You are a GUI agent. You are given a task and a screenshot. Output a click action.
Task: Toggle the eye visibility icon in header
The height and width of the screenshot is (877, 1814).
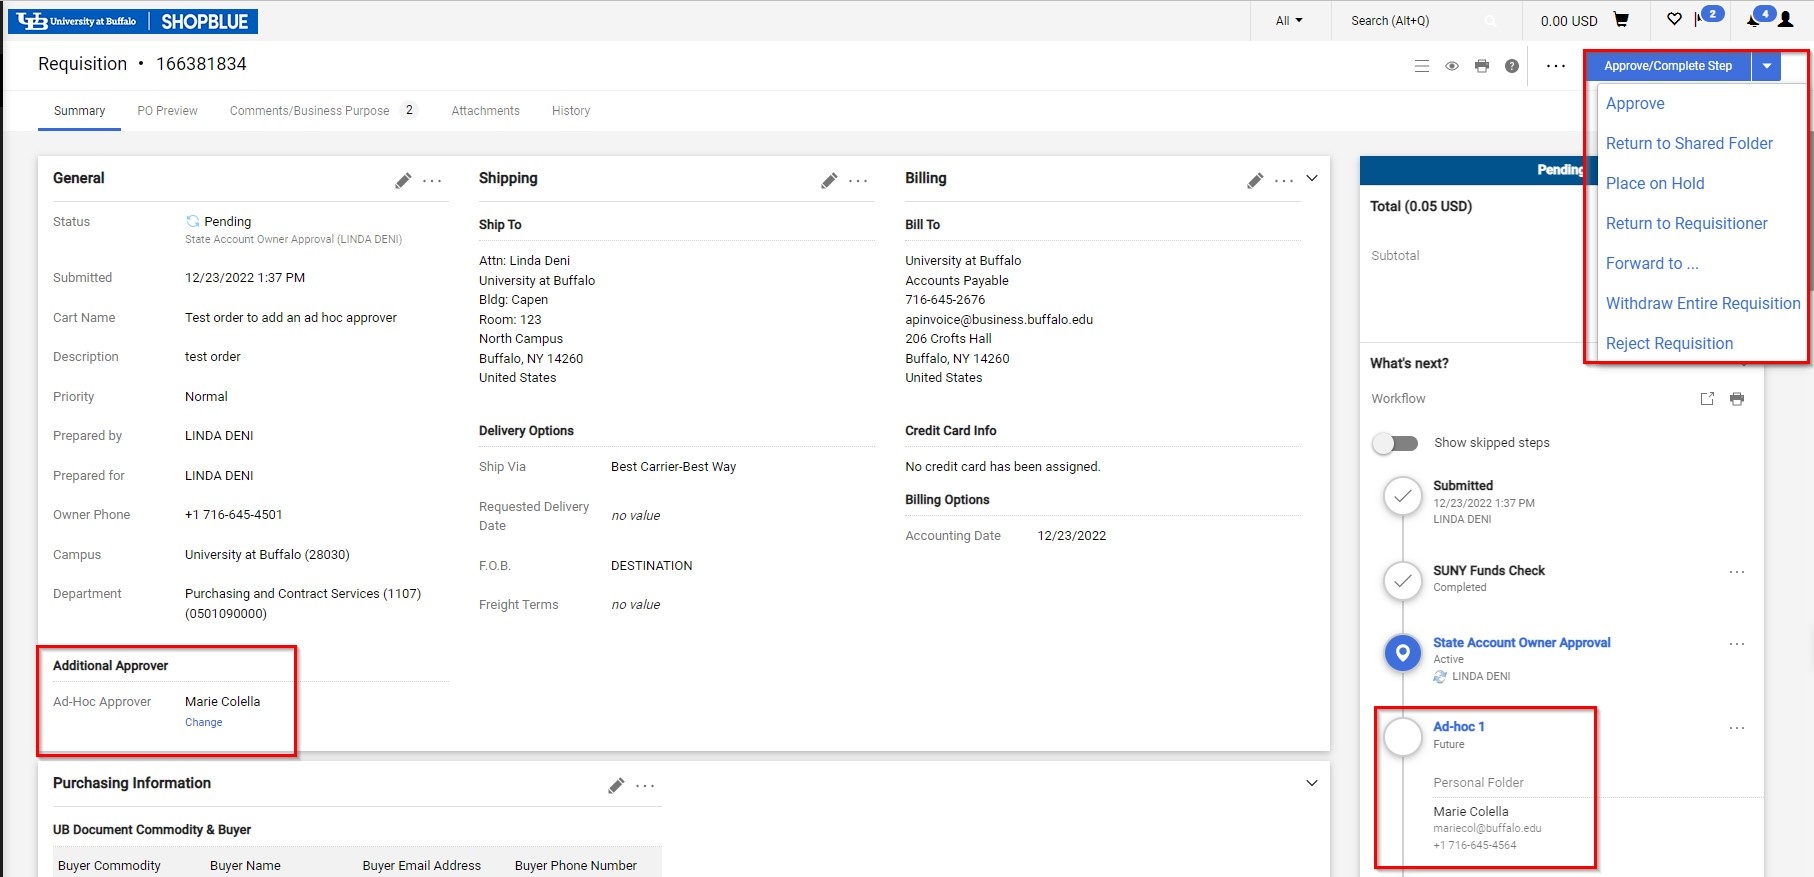pyautogui.click(x=1452, y=66)
